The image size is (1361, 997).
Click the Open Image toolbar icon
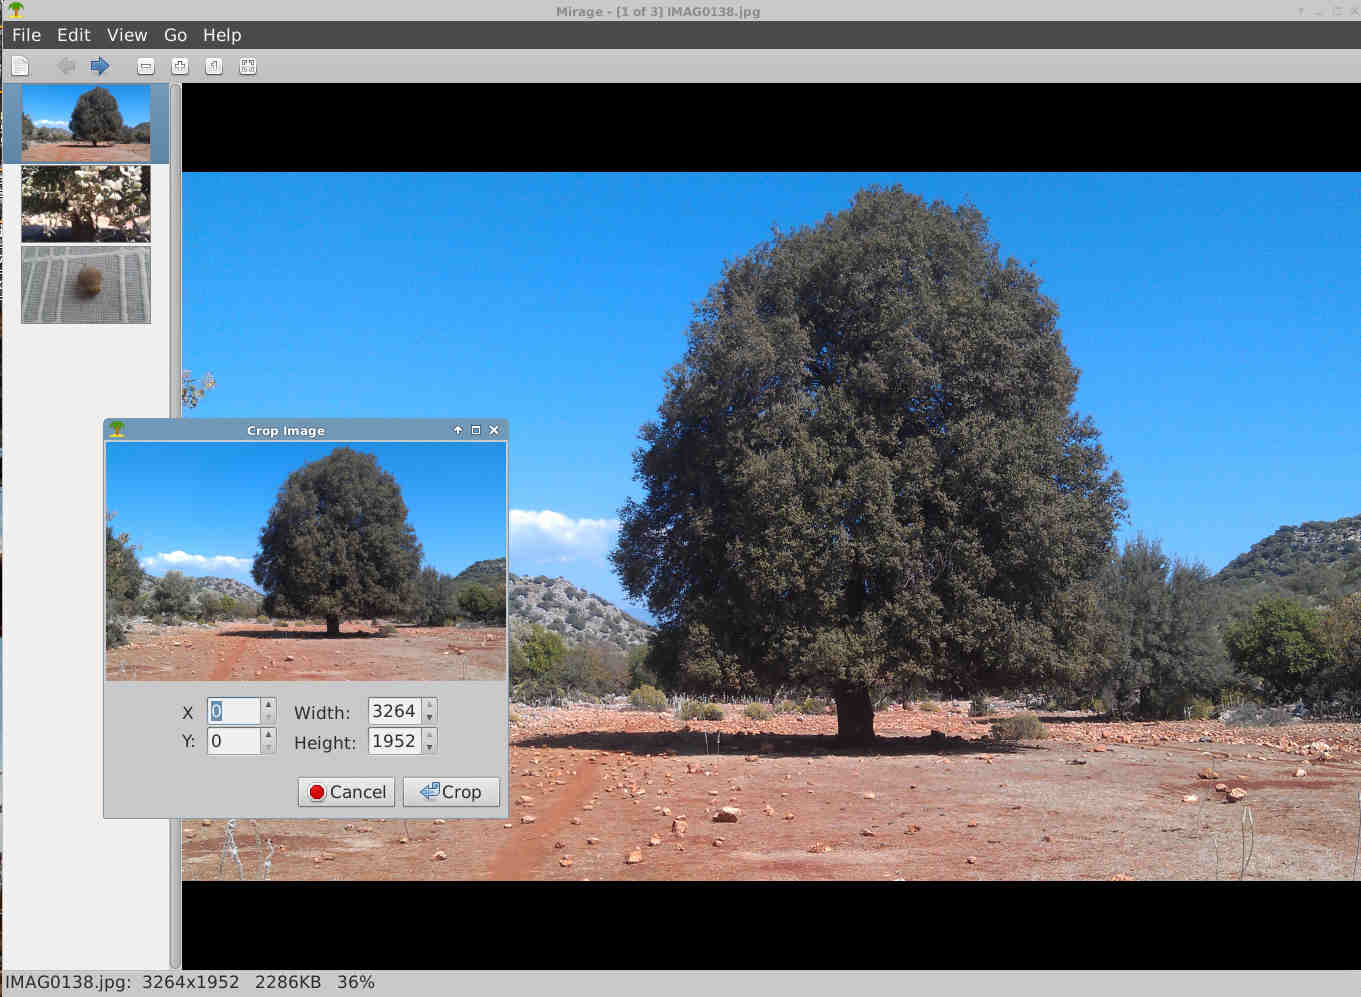point(20,66)
